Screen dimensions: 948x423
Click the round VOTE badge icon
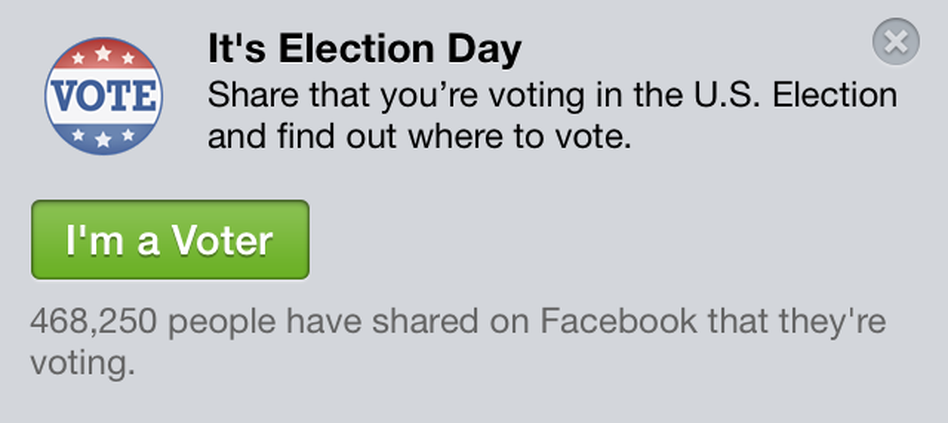coord(103,96)
